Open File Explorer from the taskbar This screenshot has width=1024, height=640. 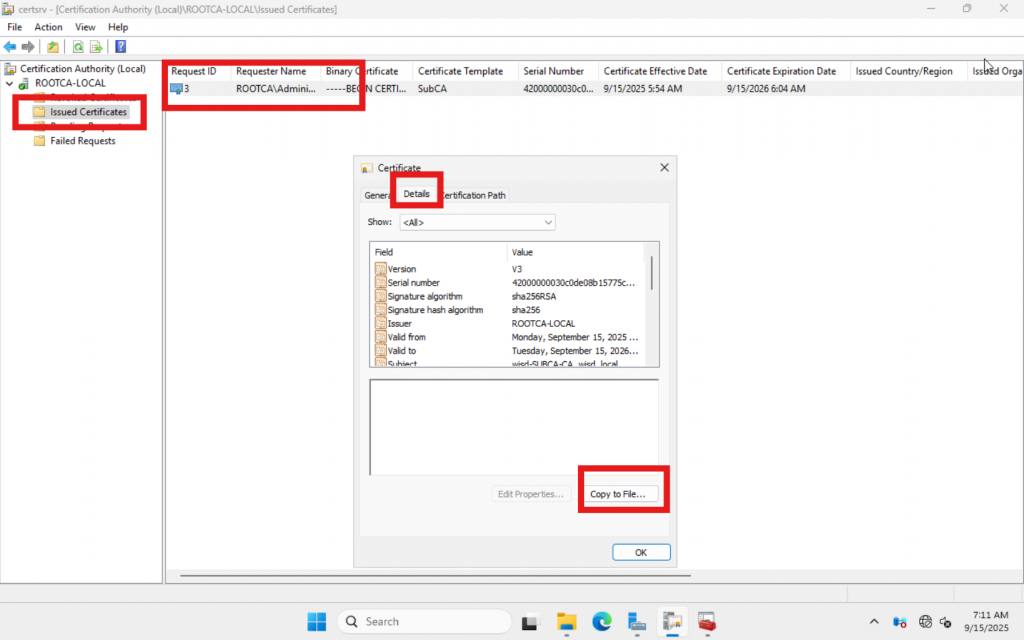[x=566, y=621]
